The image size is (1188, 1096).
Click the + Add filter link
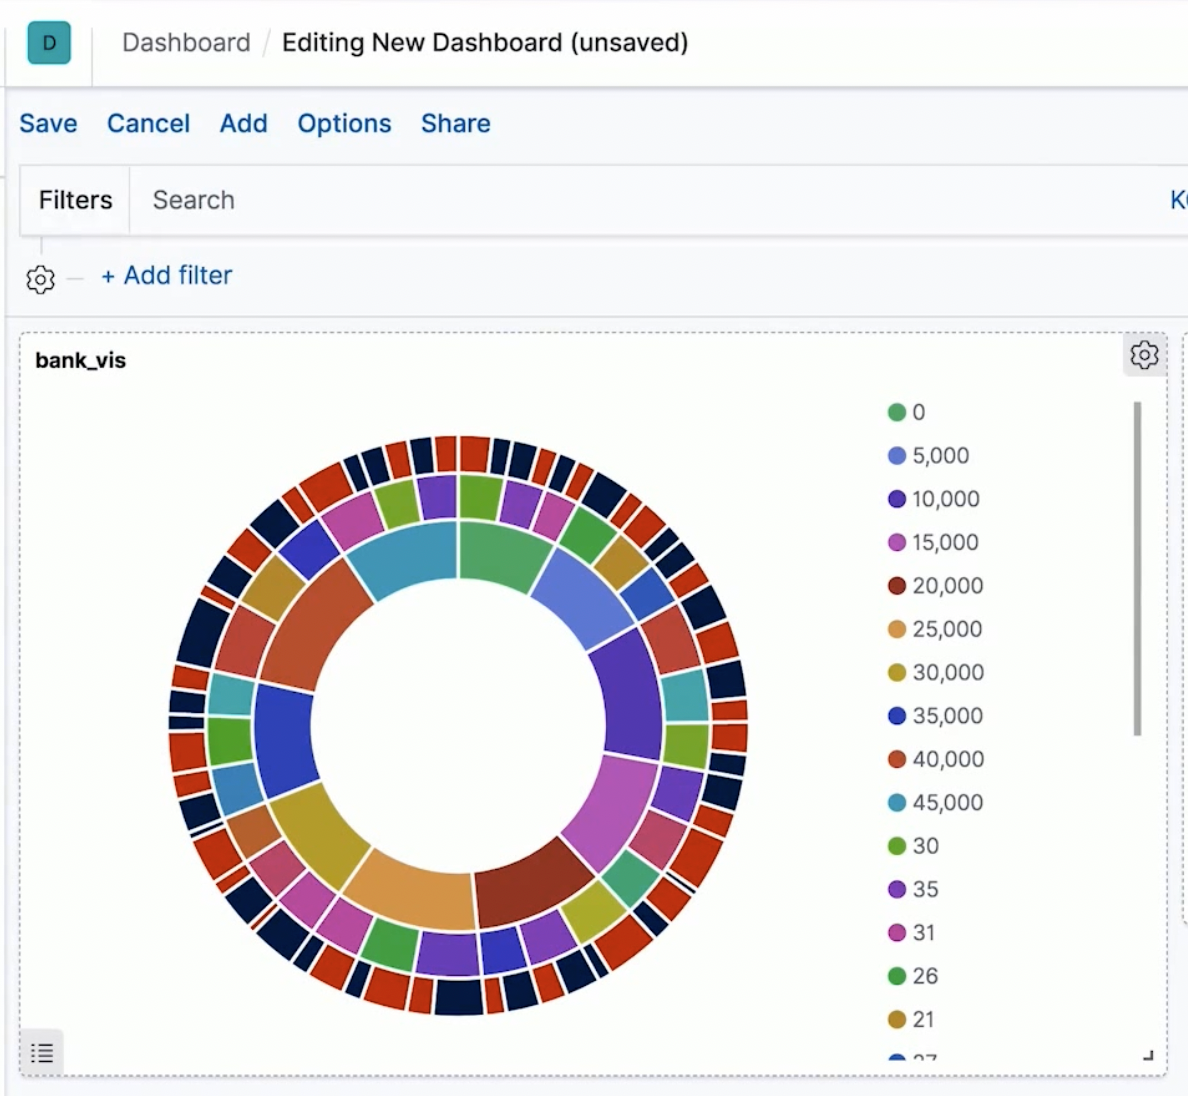(x=167, y=275)
